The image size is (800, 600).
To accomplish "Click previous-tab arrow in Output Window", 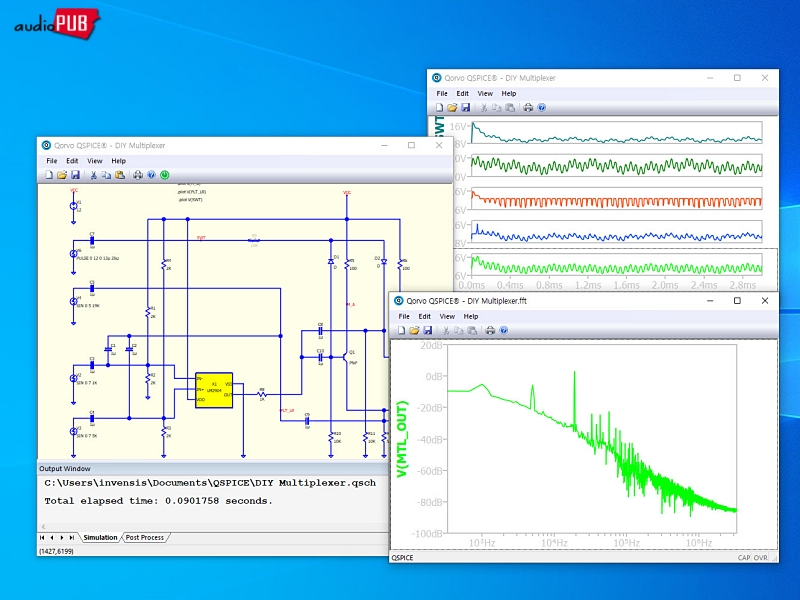I will point(52,538).
